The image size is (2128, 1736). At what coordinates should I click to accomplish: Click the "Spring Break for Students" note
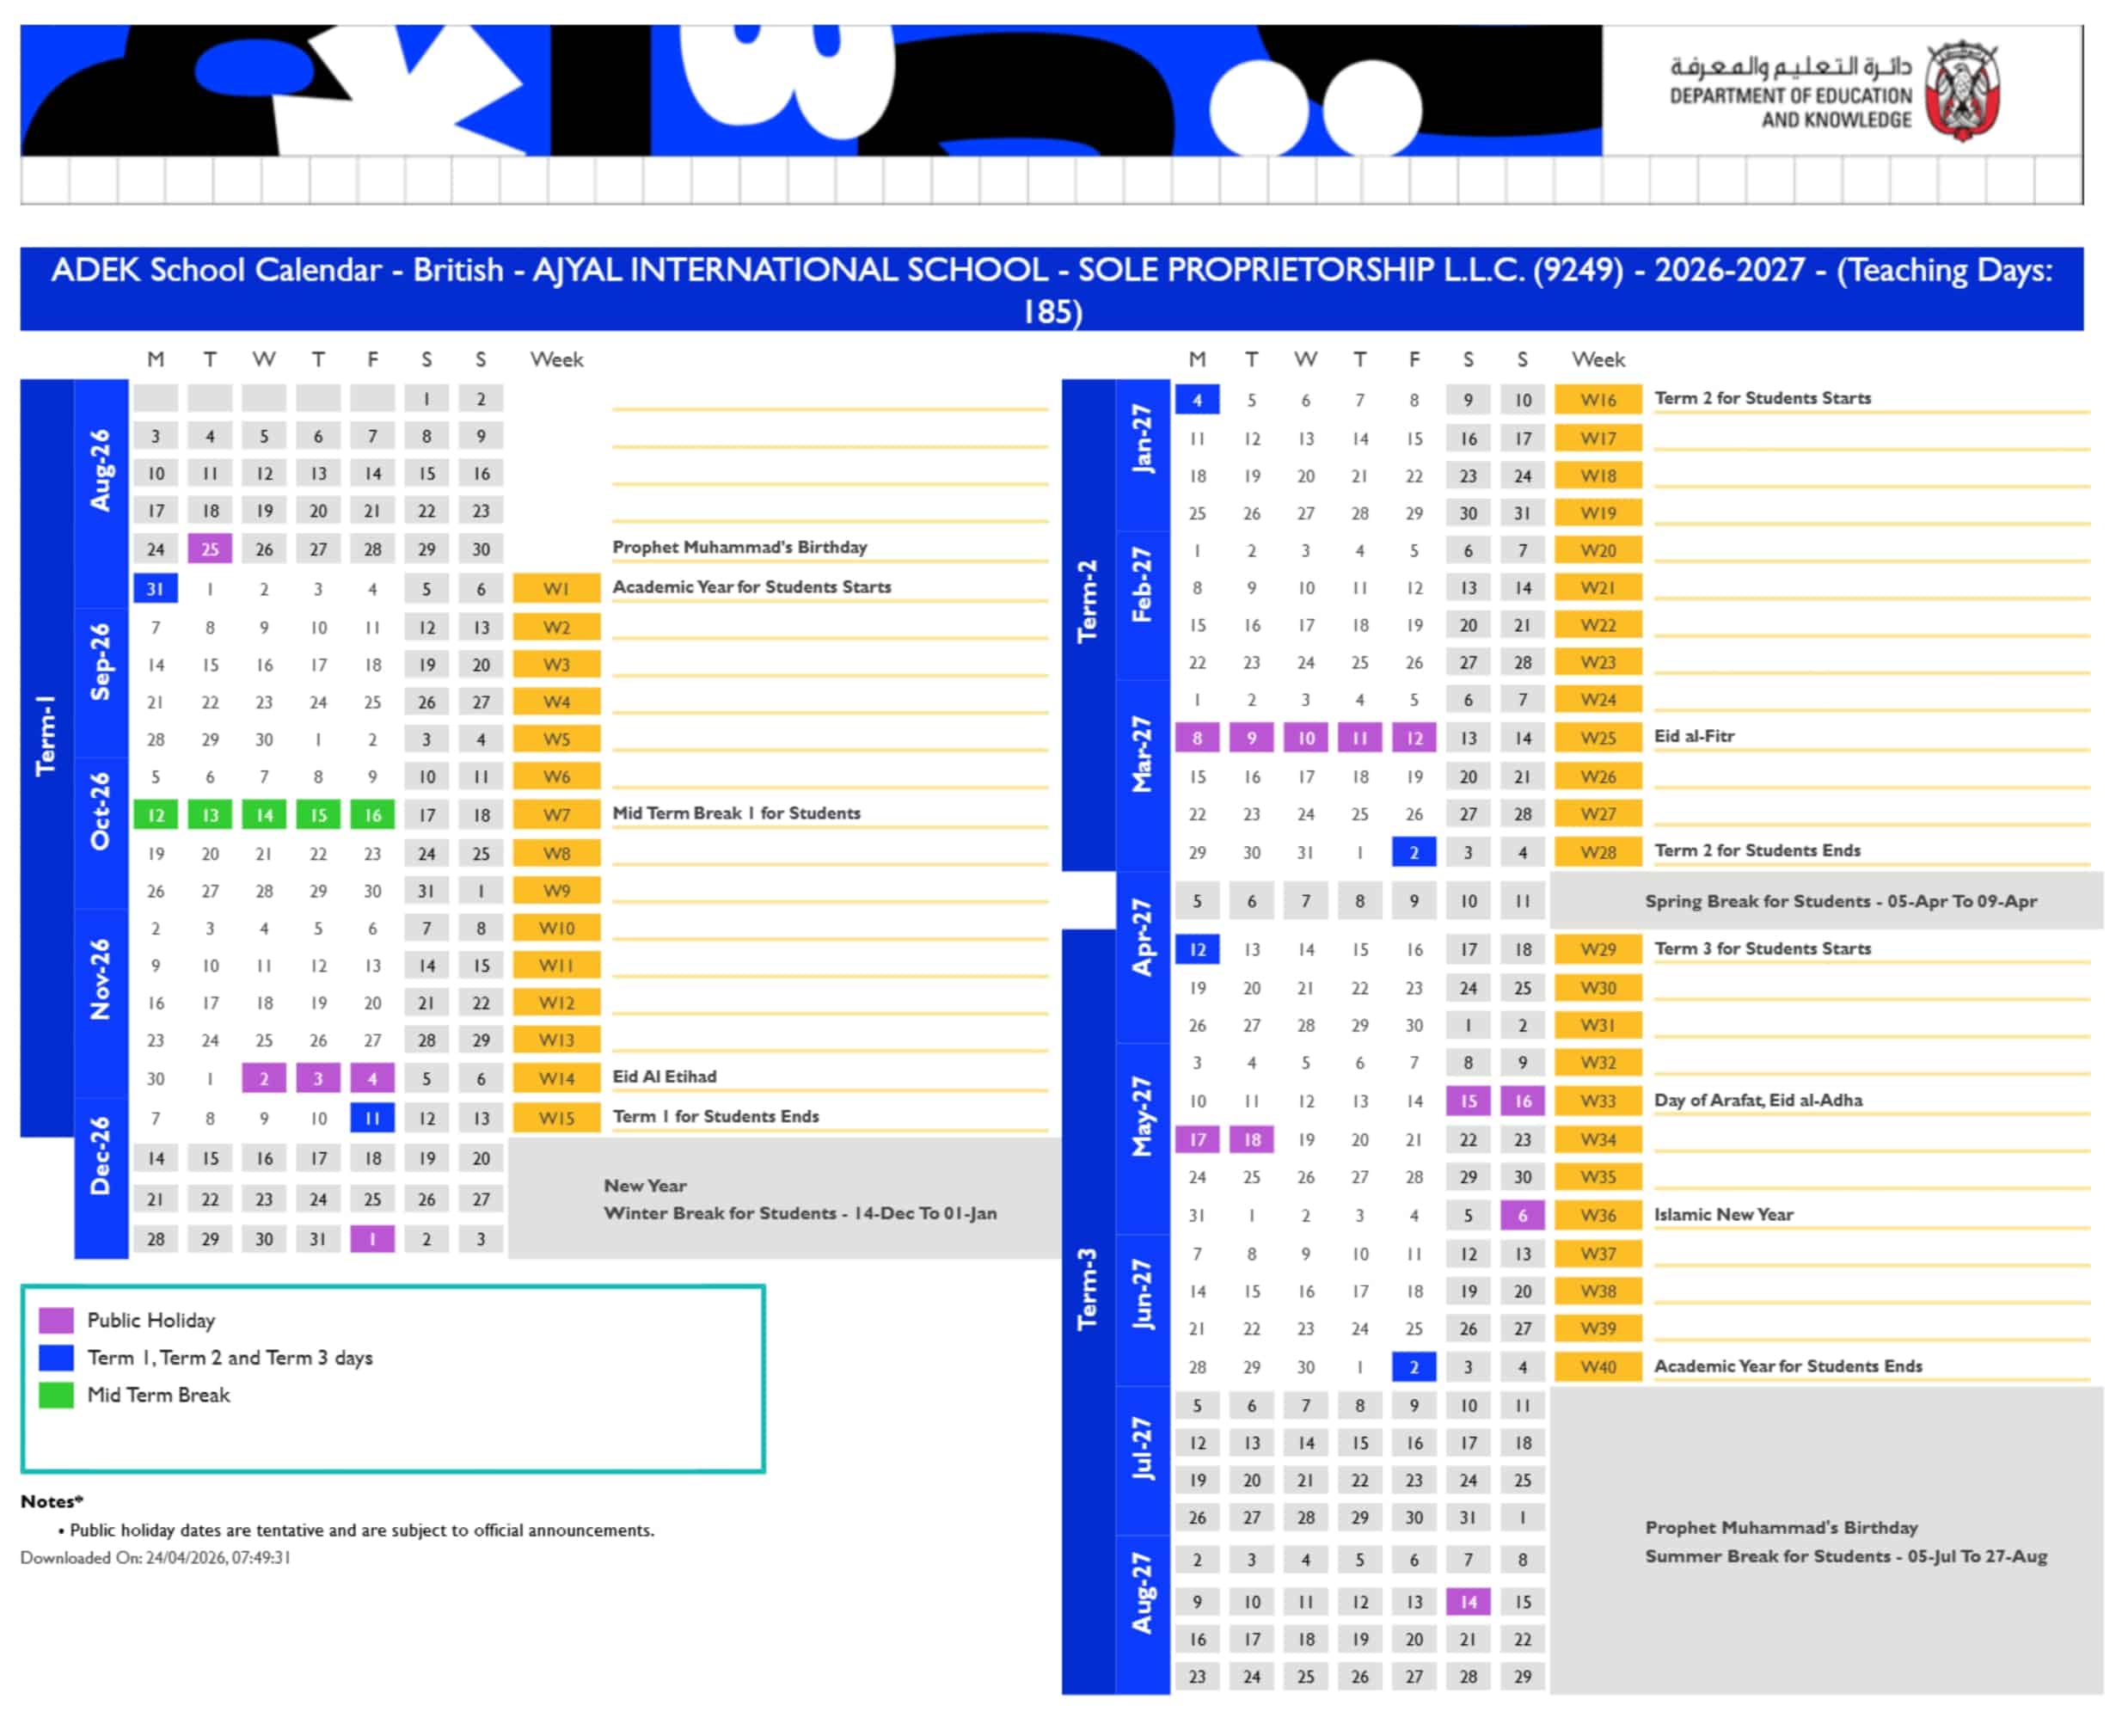coord(1841,901)
